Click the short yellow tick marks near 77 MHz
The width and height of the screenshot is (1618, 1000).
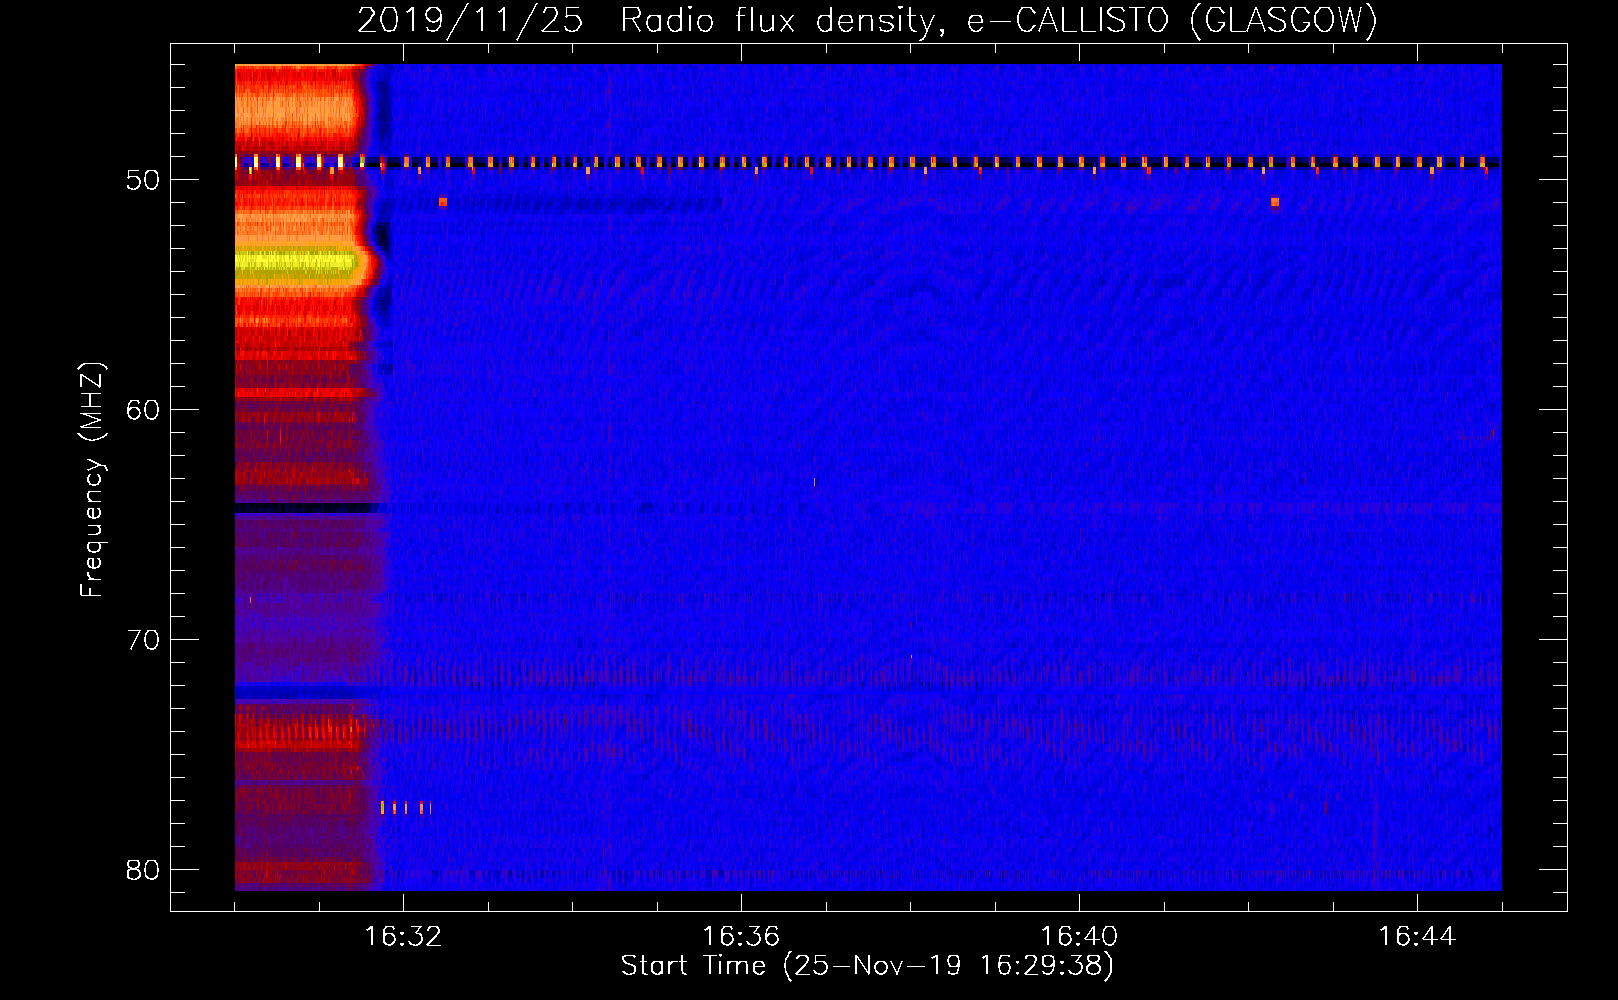[x=406, y=807]
